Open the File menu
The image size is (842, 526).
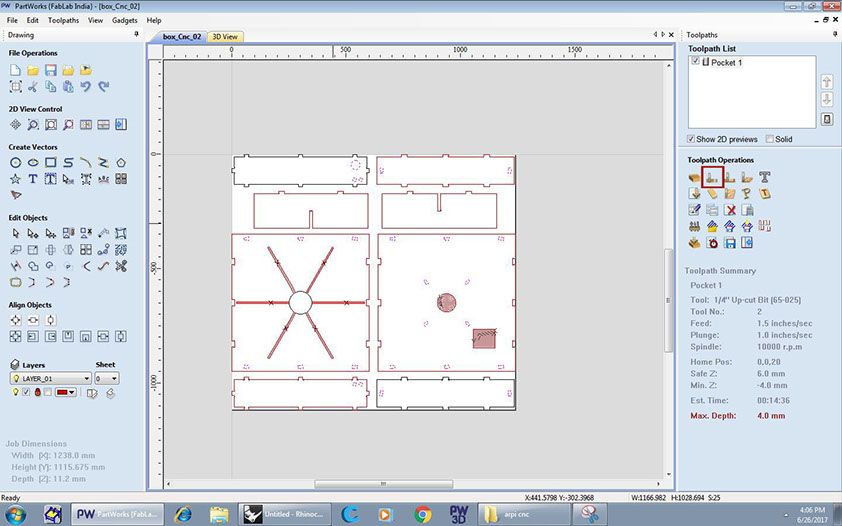[12, 20]
